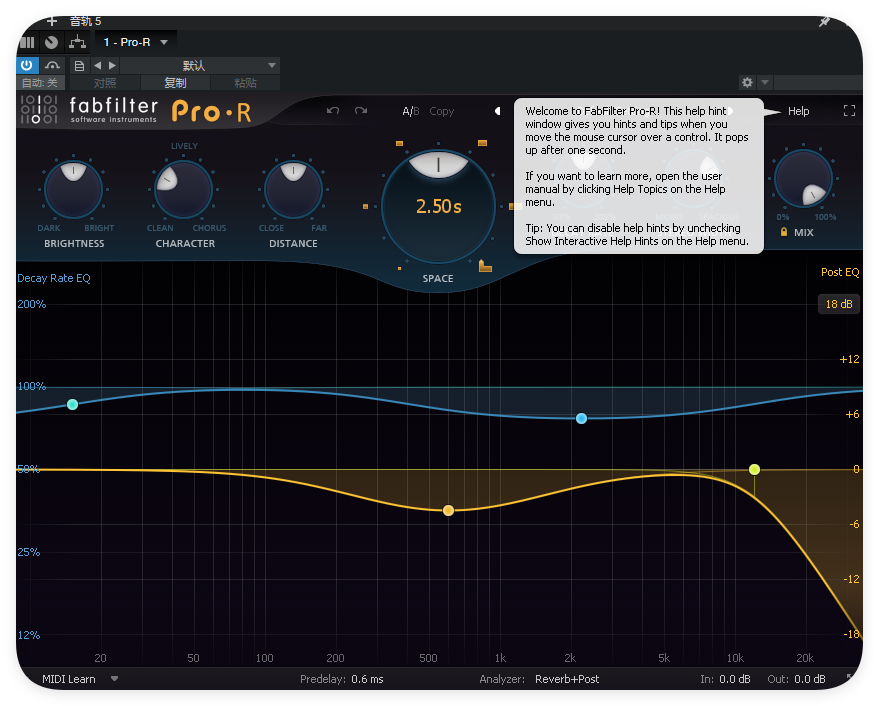The image size is (879, 706).
Task: Click the 粘贴 paste button
Action: click(x=245, y=83)
